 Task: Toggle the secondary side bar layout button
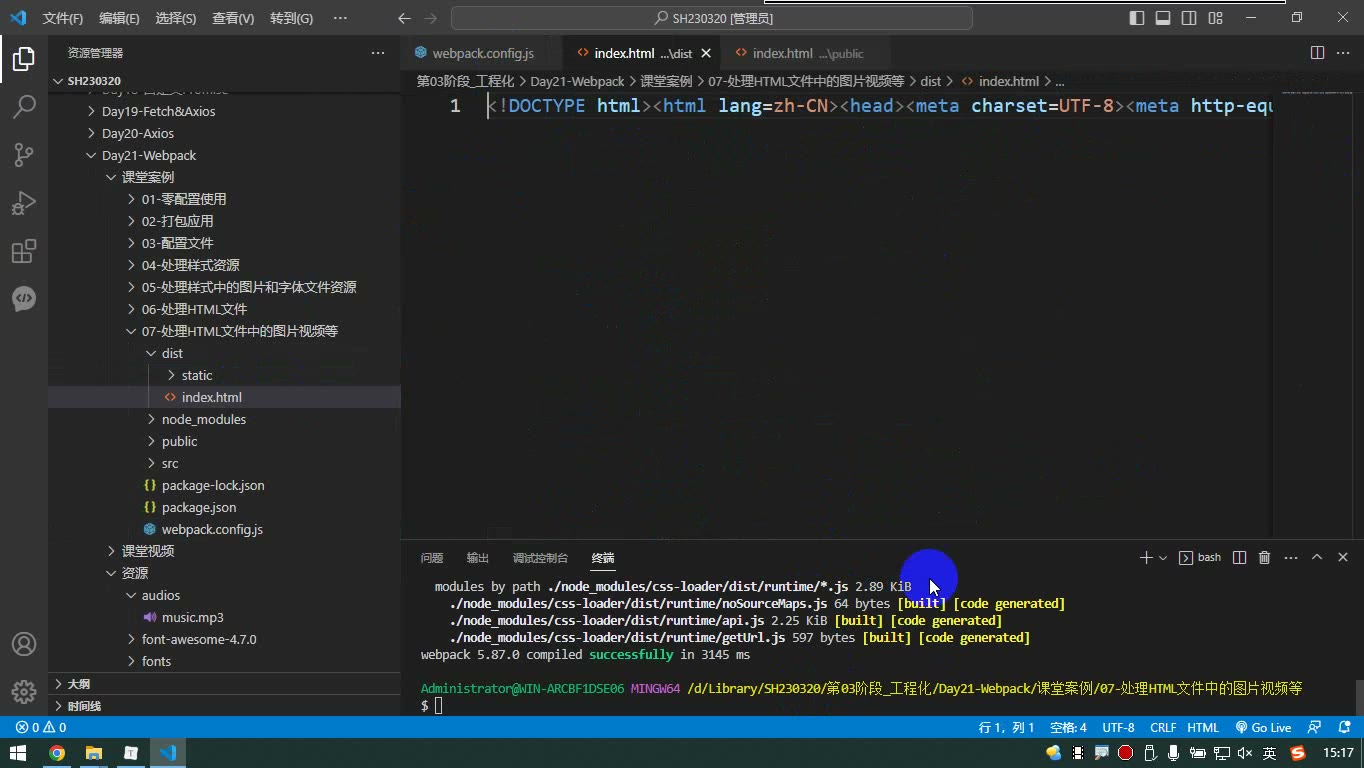tap(1189, 18)
